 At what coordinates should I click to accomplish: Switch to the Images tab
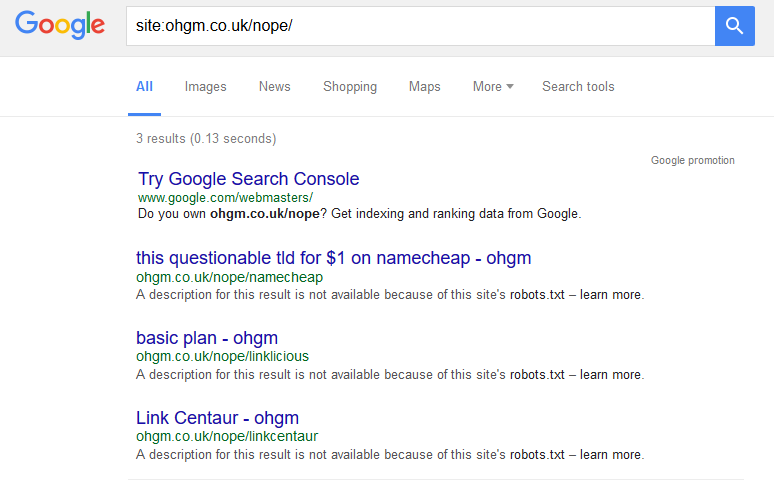(205, 87)
